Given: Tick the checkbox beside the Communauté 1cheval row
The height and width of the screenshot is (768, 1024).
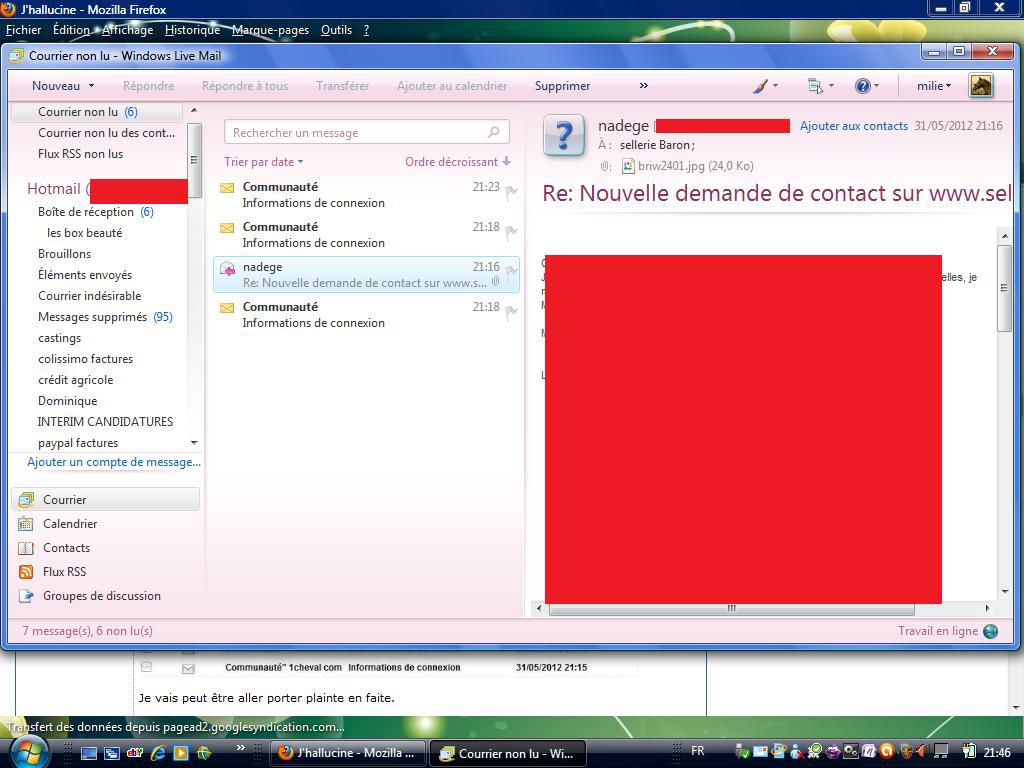Looking at the screenshot, I should point(147,667).
